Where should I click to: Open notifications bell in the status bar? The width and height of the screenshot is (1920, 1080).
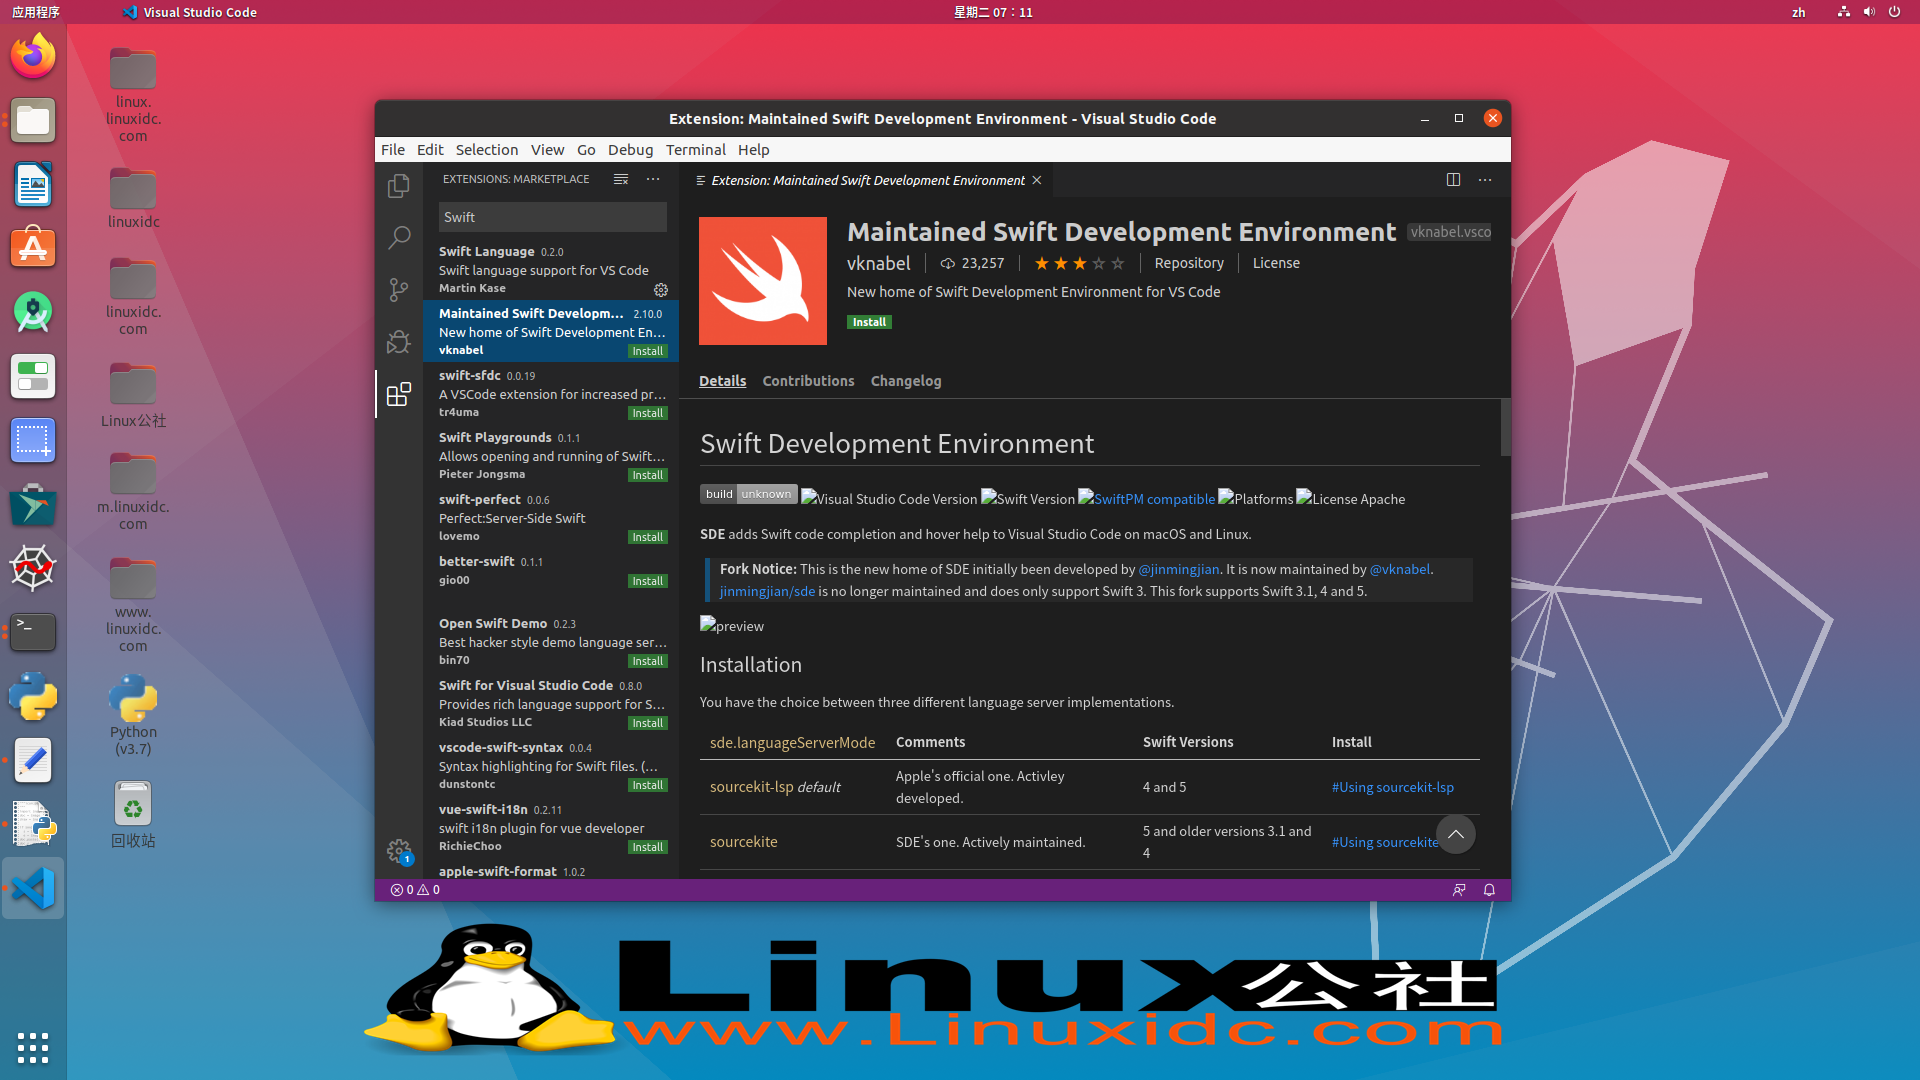1489,890
